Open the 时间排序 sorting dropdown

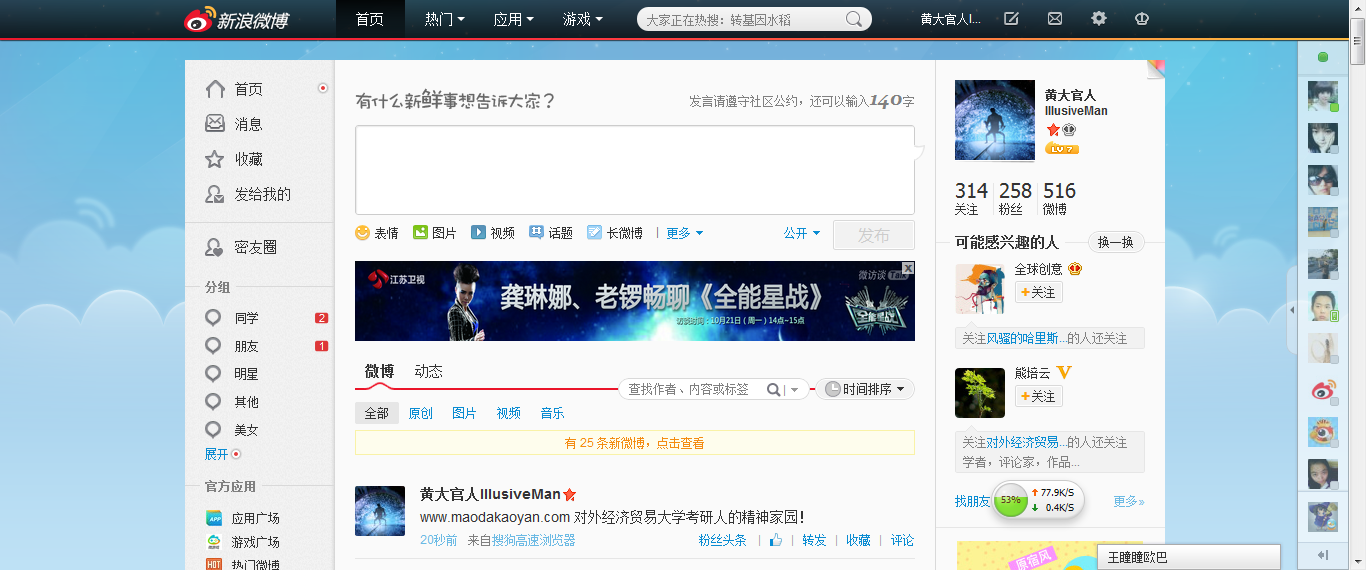tap(866, 390)
